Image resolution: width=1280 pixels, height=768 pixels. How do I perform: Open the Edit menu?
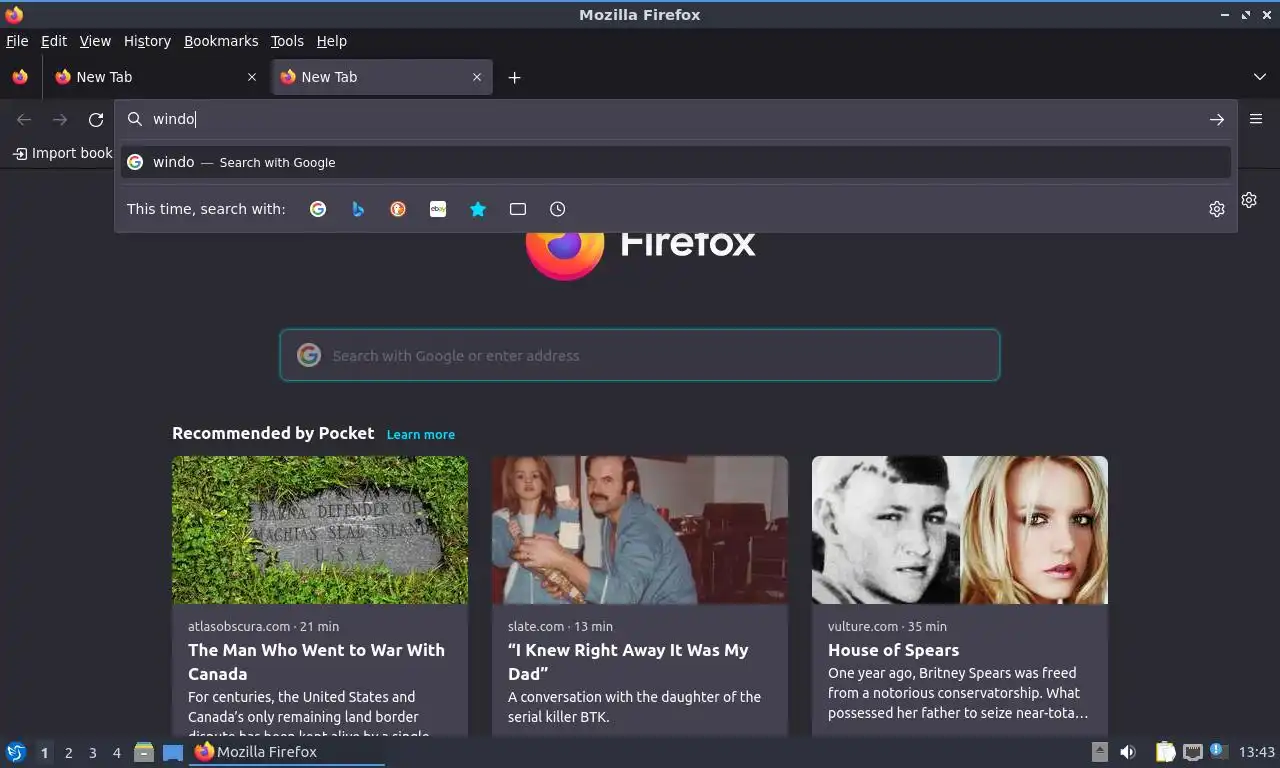tap(54, 41)
